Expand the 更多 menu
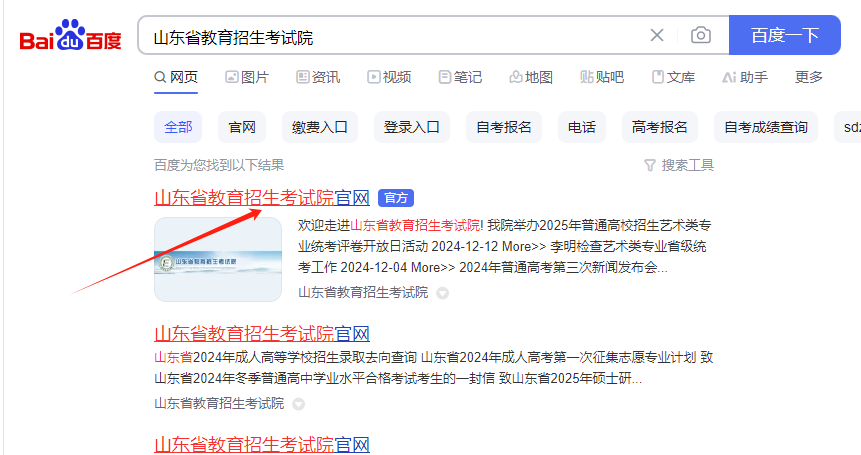 coord(809,77)
